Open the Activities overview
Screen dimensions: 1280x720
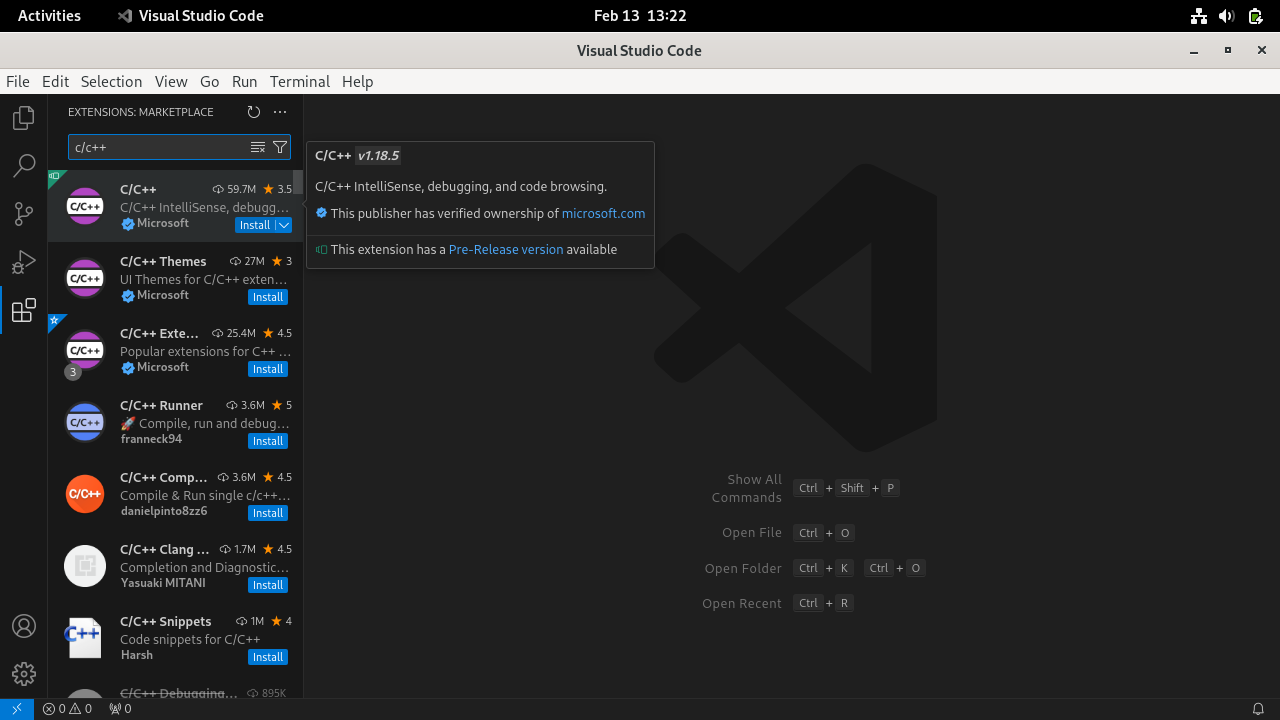point(49,15)
